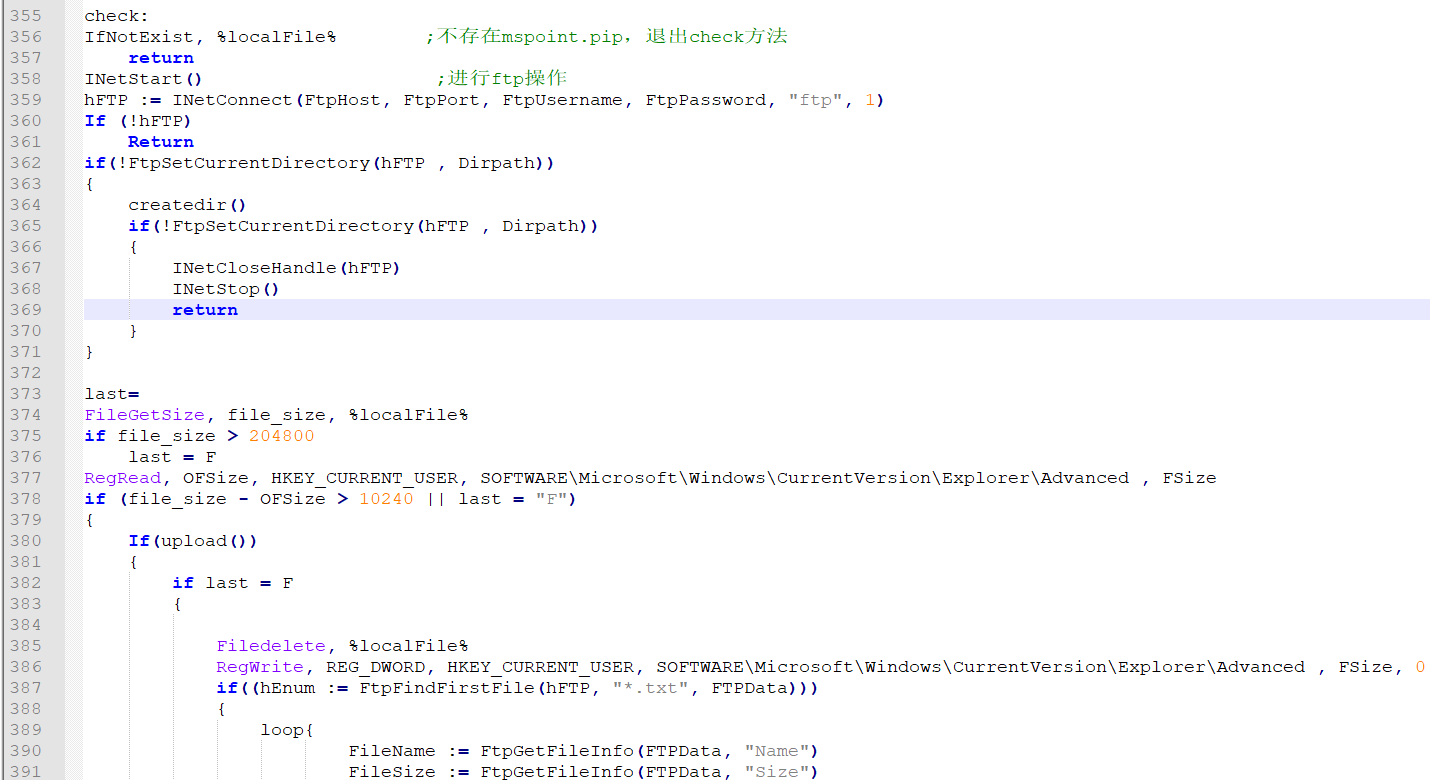Click the If(upload()) statement

(193, 541)
